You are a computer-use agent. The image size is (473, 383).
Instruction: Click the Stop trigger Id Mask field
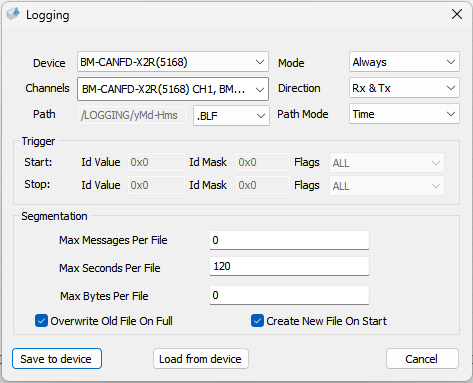[263, 185]
